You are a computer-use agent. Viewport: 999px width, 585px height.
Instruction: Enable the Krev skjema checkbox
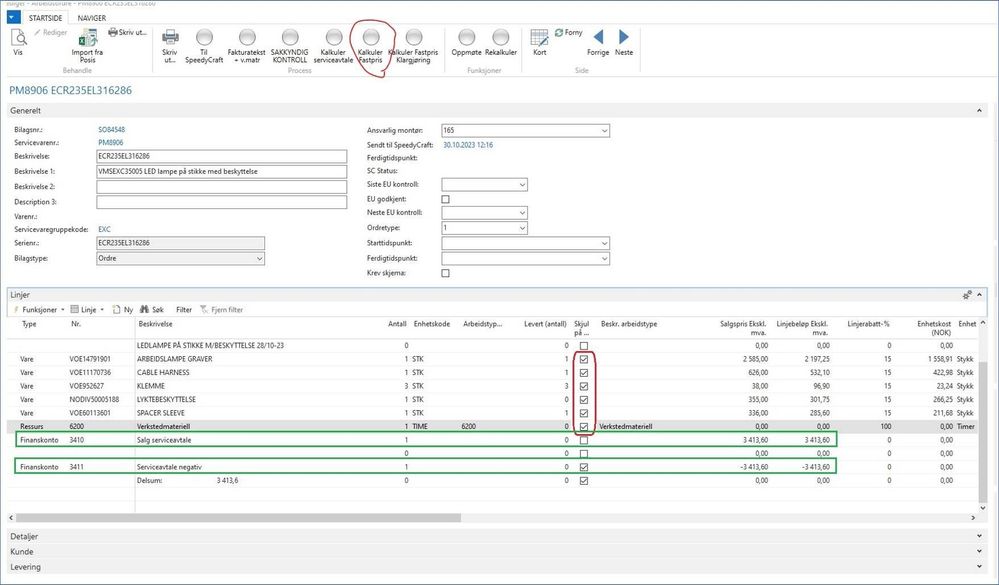click(x=446, y=273)
